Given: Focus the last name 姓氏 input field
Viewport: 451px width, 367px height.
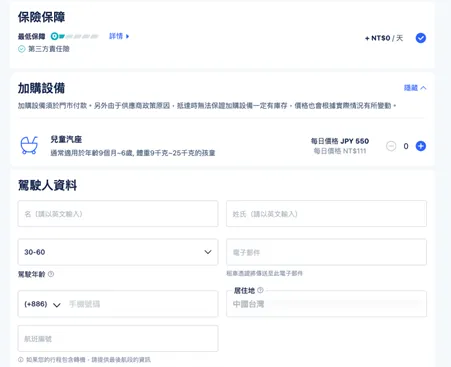Looking at the screenshot, I should tap(326, 214).
